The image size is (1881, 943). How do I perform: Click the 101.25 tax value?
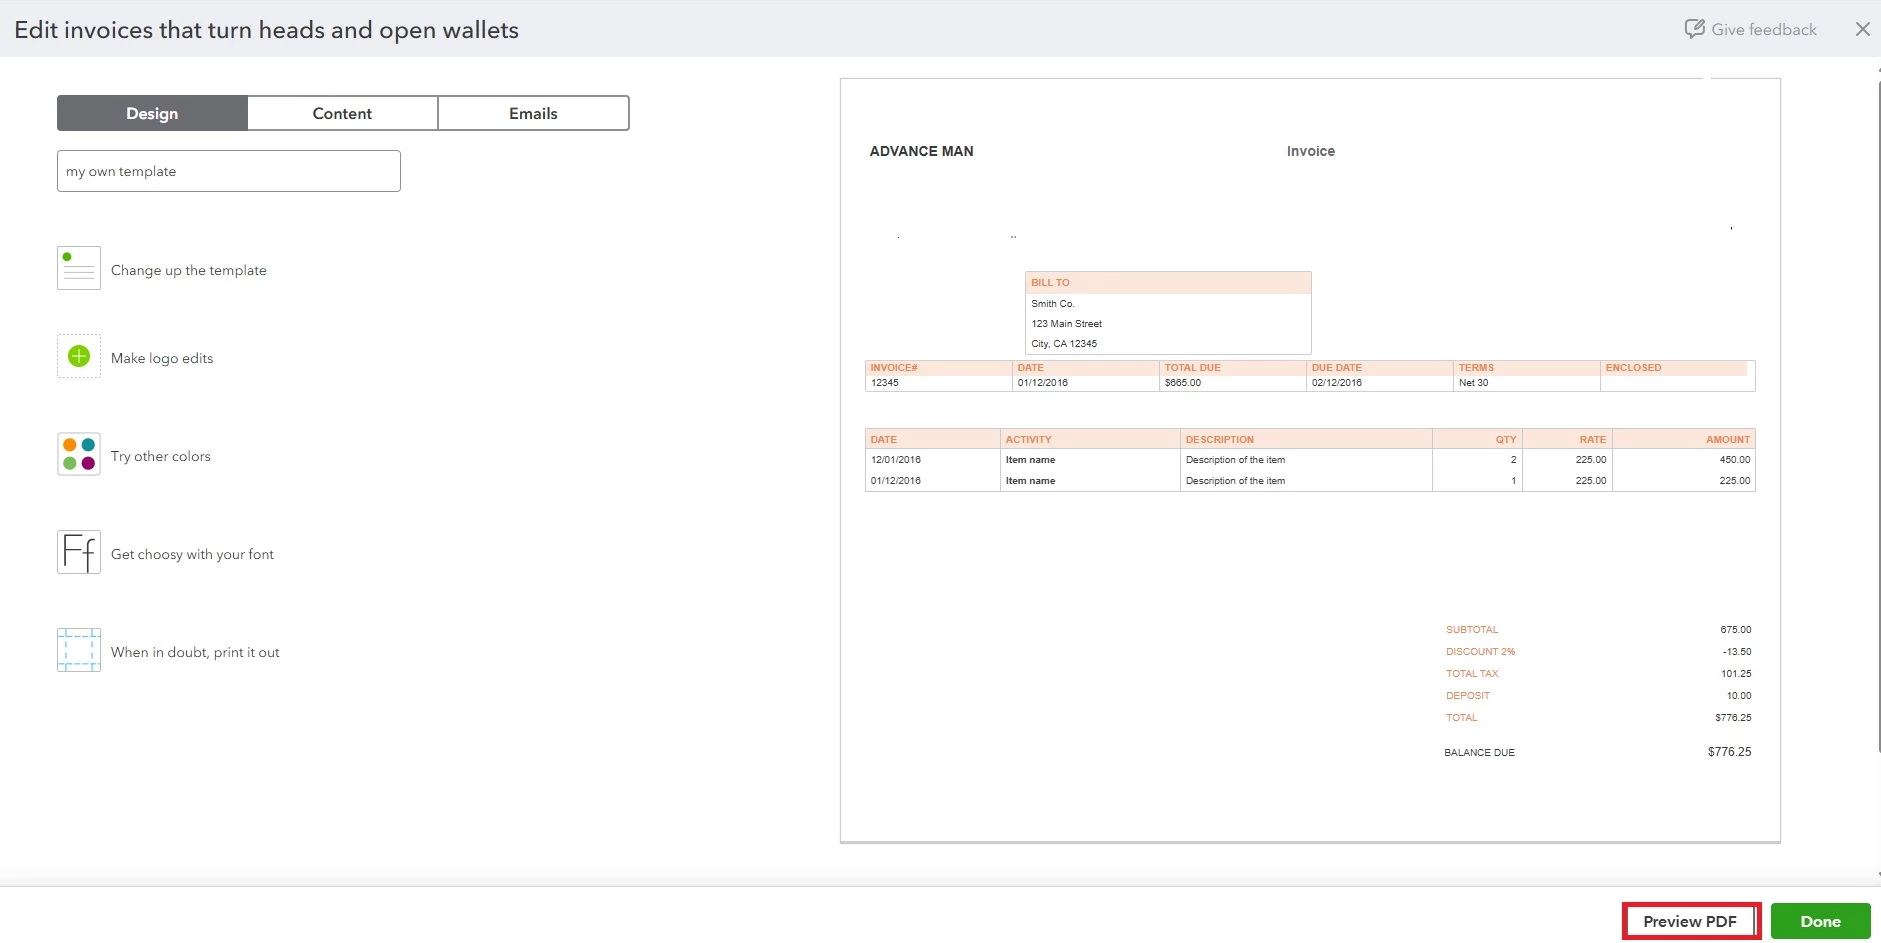1736,674
